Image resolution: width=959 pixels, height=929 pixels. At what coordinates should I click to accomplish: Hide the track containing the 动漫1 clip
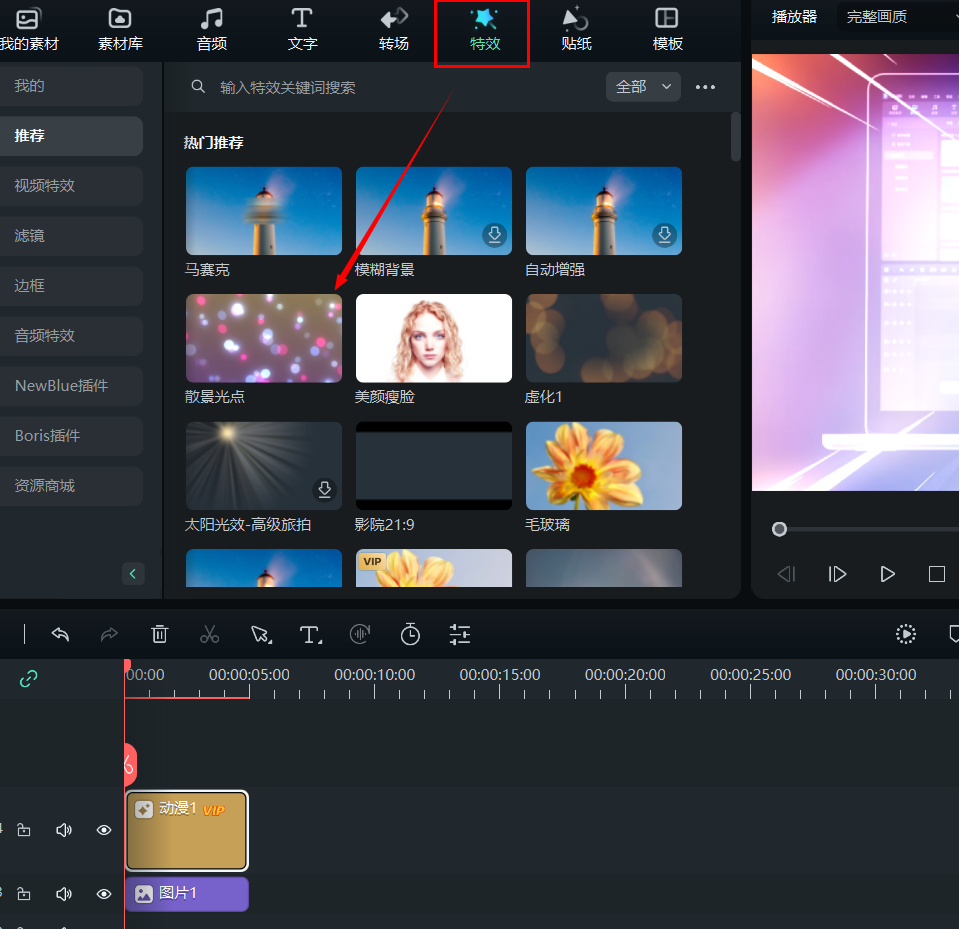point(104,830)
